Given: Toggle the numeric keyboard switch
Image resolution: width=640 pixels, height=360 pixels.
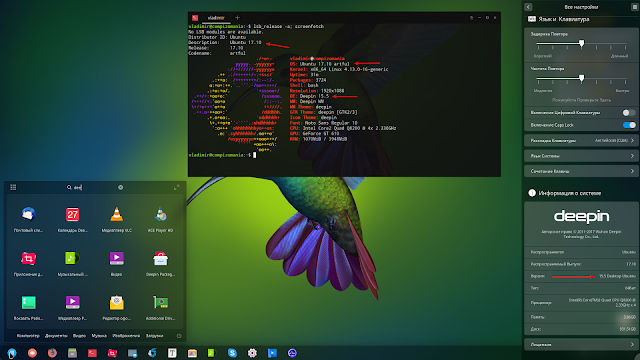Looking at the screenshot, I should pos(629,113).
